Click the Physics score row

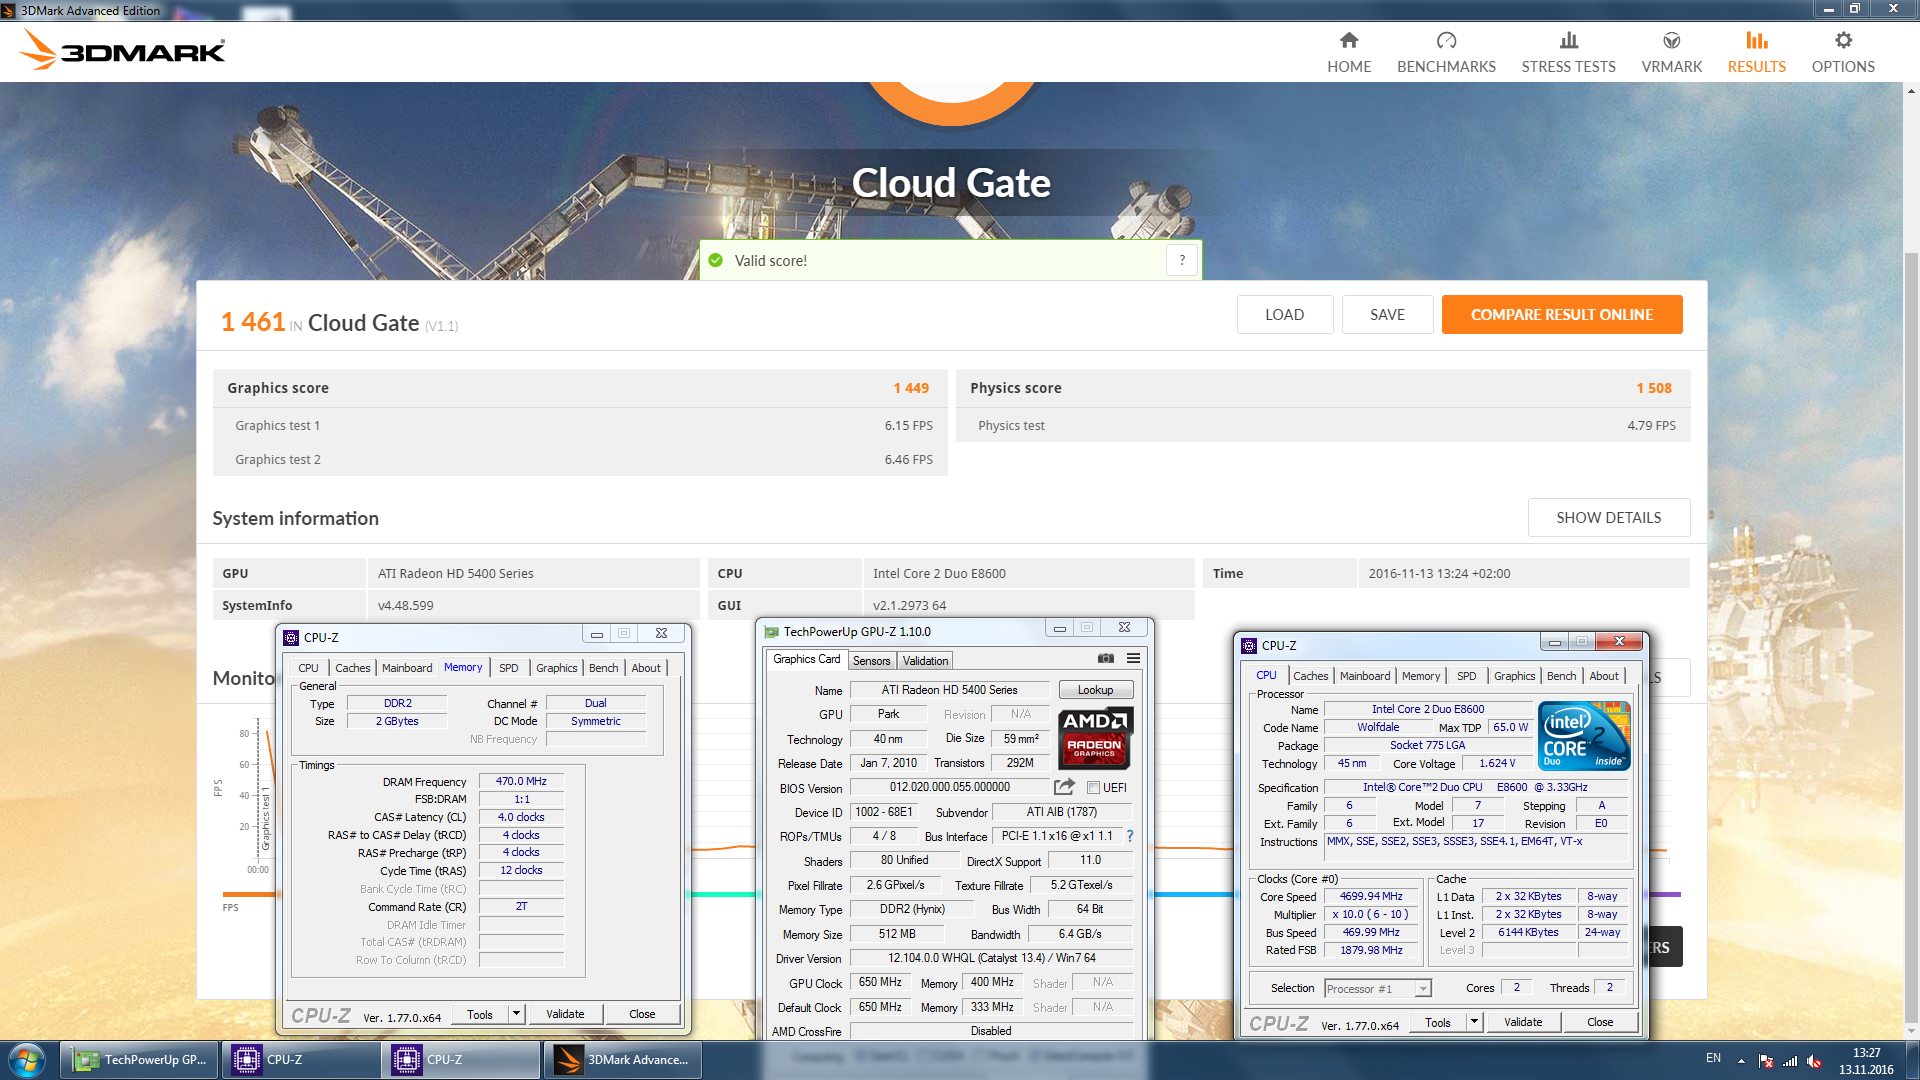click(x=1322, y=388)
